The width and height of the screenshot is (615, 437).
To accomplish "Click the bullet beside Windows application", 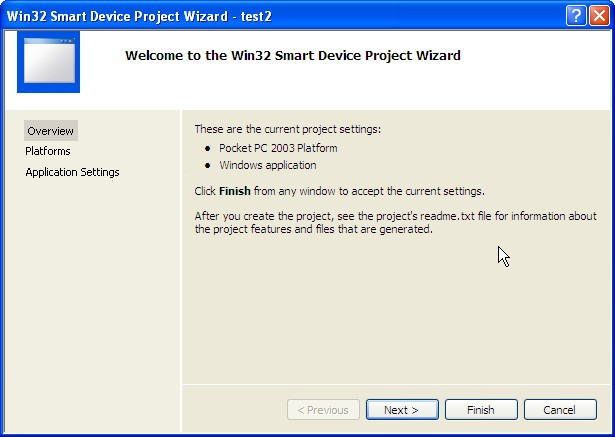I will pyautogui.click(x=207, y=165).
